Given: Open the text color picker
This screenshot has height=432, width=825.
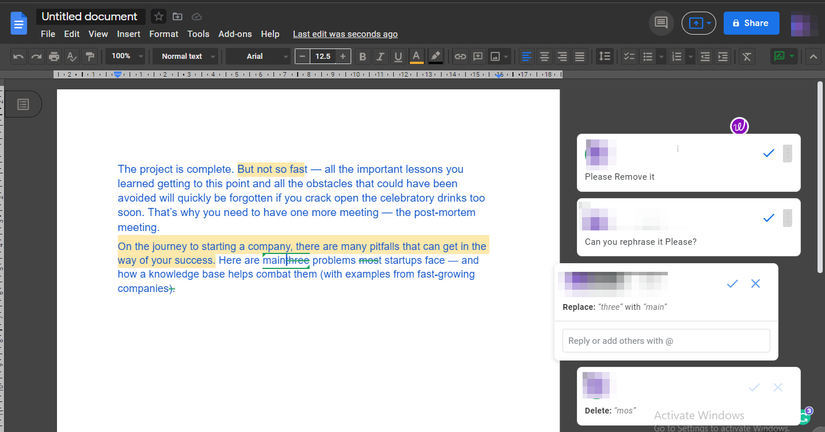Looking at the screenshot, I should click(416, 56).
